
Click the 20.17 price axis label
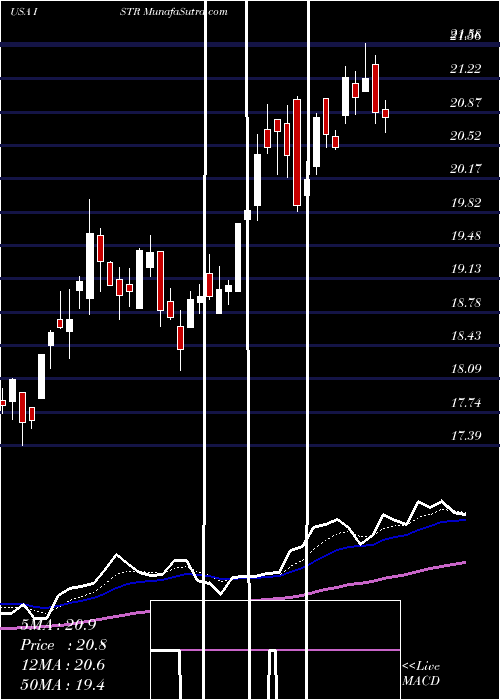click(x=466, y=169)
